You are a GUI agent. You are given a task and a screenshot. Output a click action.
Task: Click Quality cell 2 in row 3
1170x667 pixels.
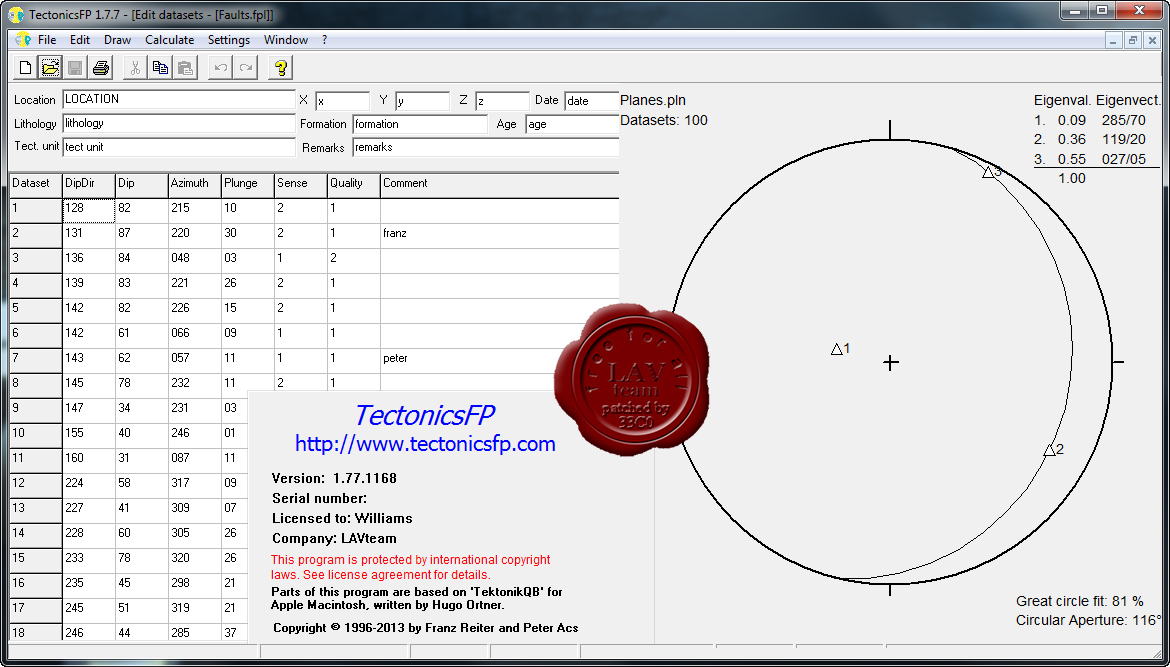point(354,260)
